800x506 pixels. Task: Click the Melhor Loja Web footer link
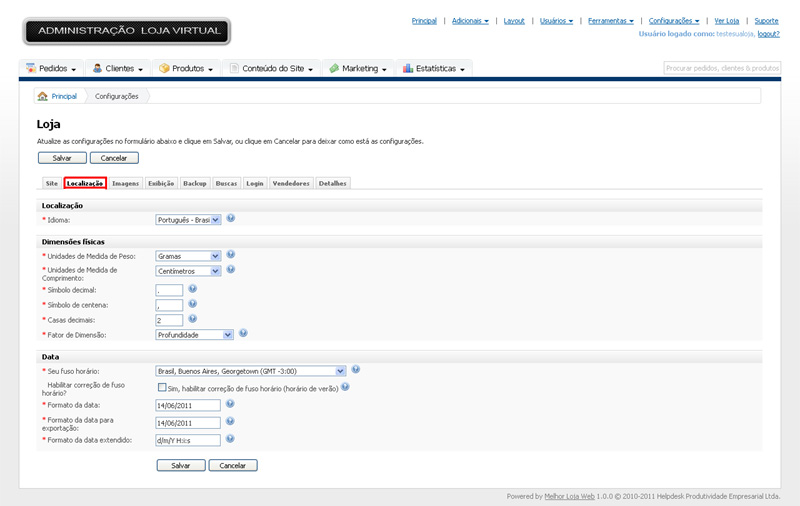(569, 496)
